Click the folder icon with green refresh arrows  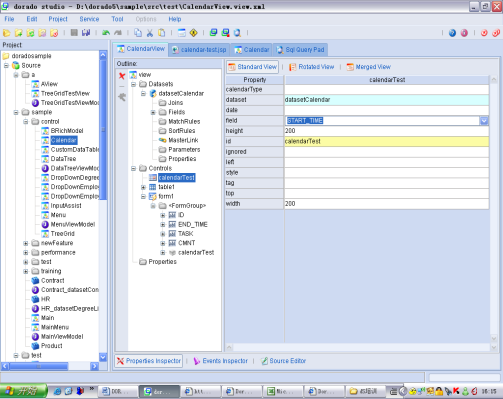(30, 33)
